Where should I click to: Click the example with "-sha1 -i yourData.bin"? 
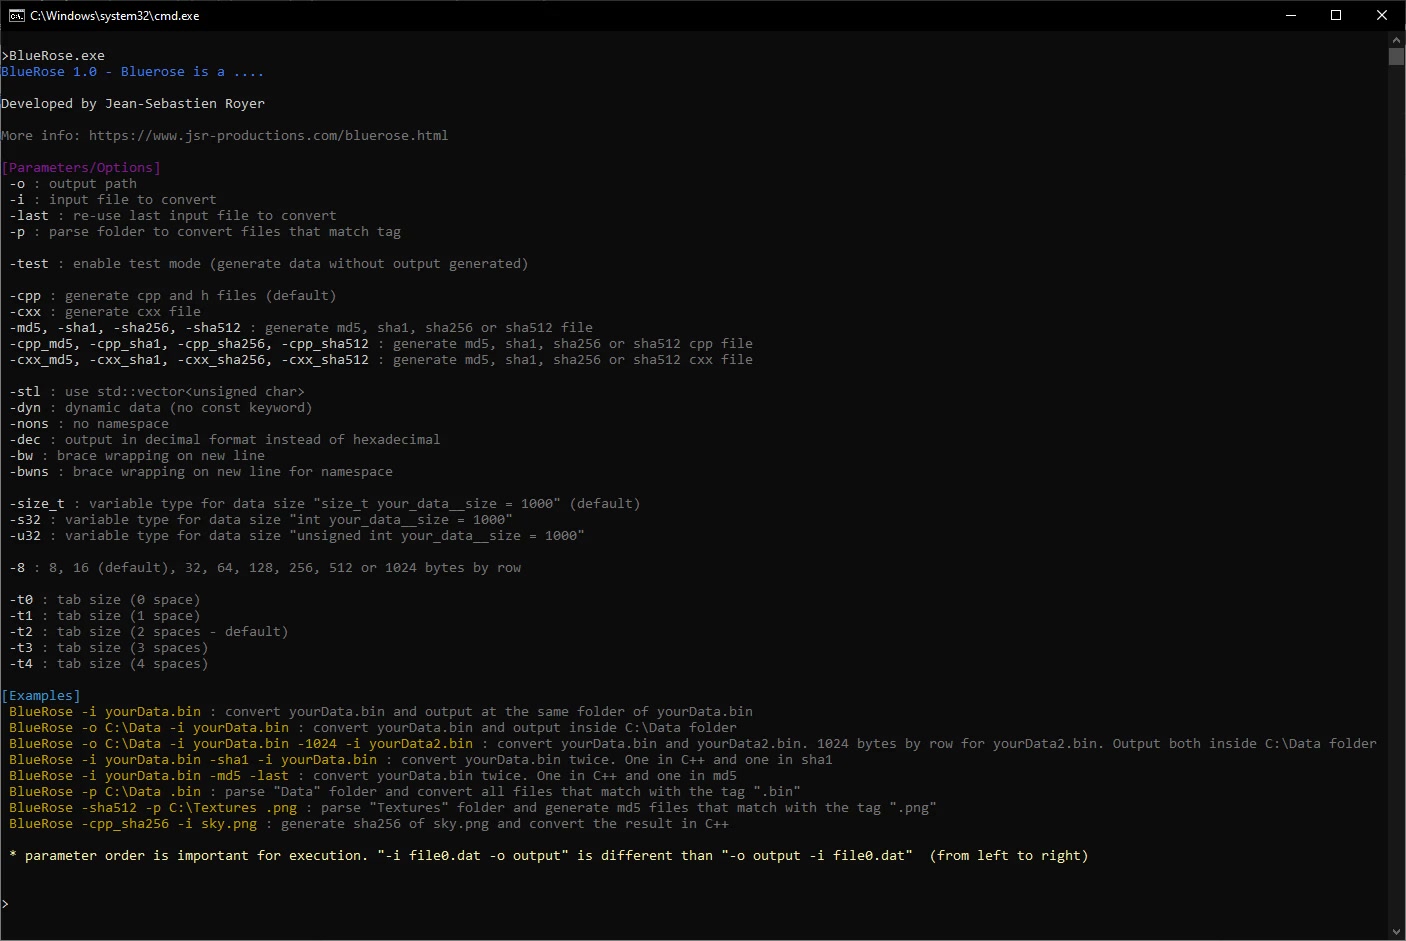point(421,759)
